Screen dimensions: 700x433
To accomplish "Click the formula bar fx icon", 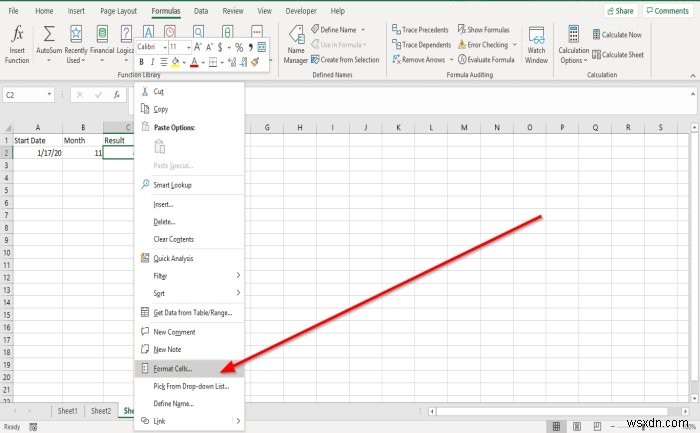I will point(117,95).
